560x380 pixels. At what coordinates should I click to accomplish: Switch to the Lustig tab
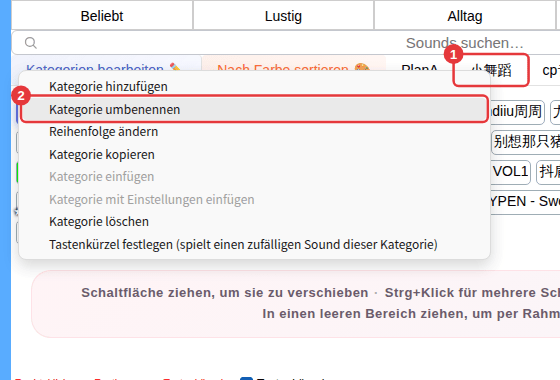coord(283,16)
